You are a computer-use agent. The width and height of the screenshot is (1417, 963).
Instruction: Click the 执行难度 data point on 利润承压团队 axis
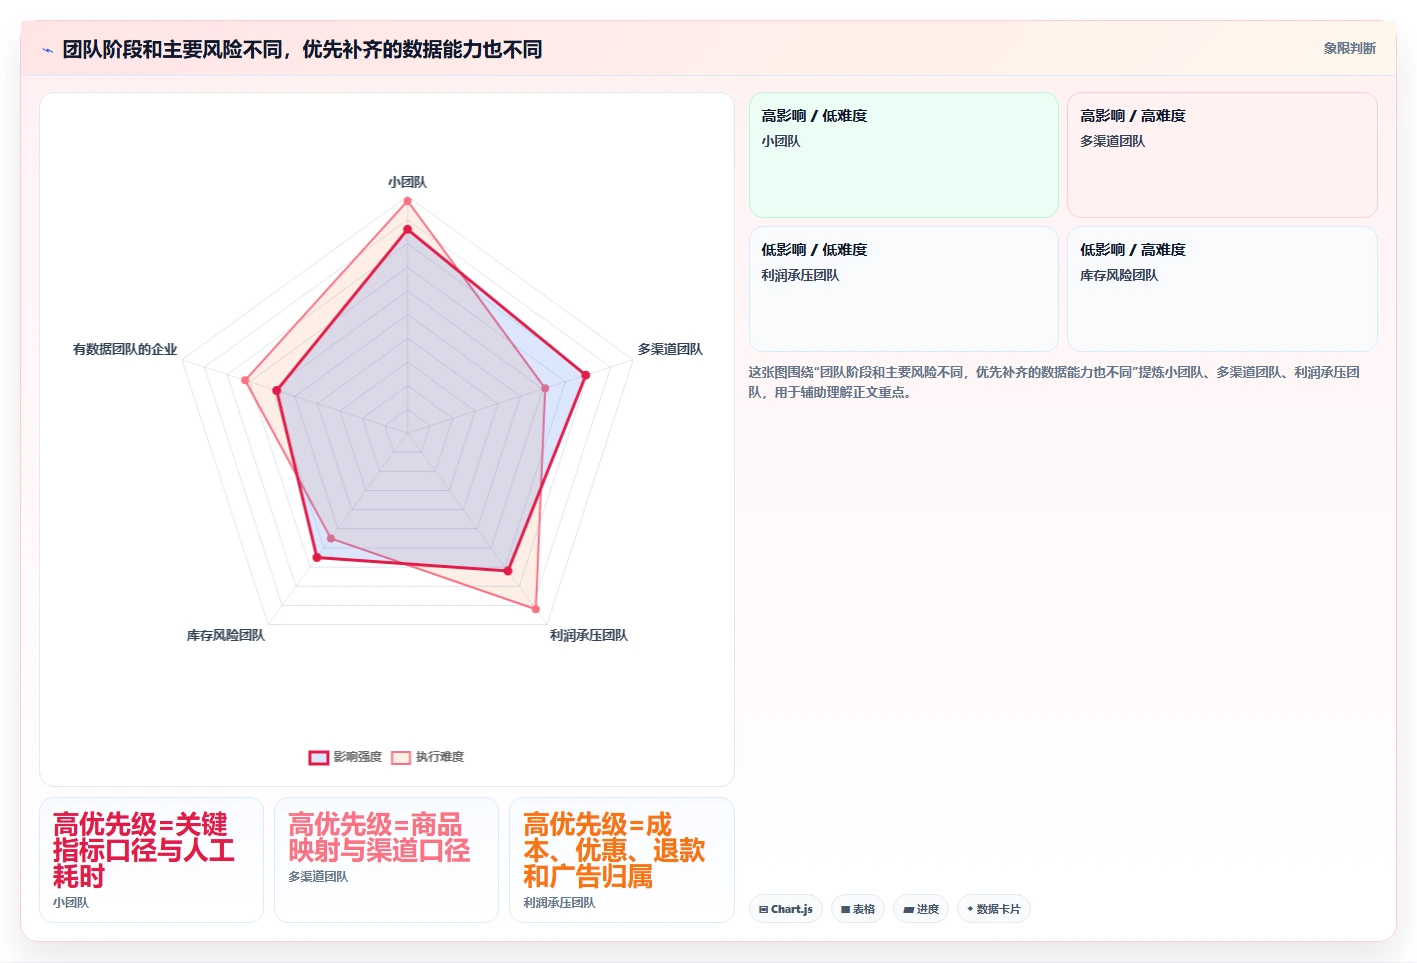(x=536, y=609)
